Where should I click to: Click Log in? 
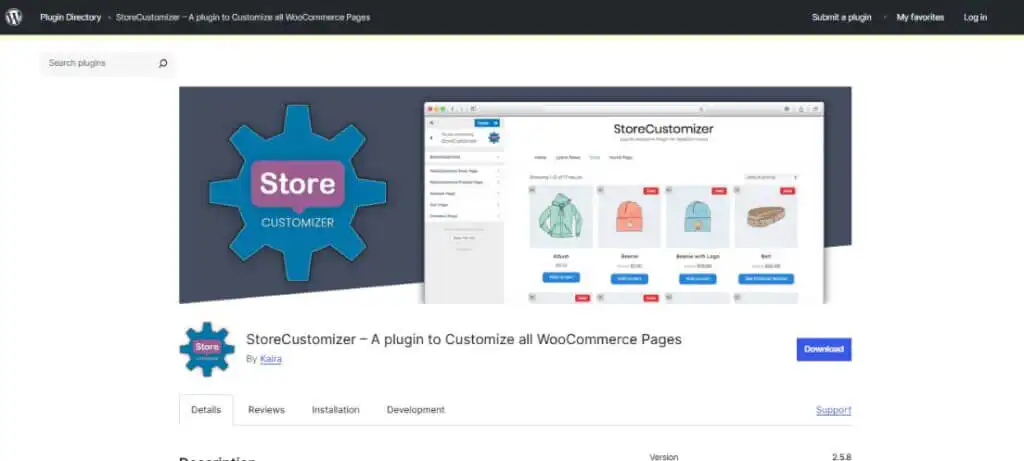[975, 18]
